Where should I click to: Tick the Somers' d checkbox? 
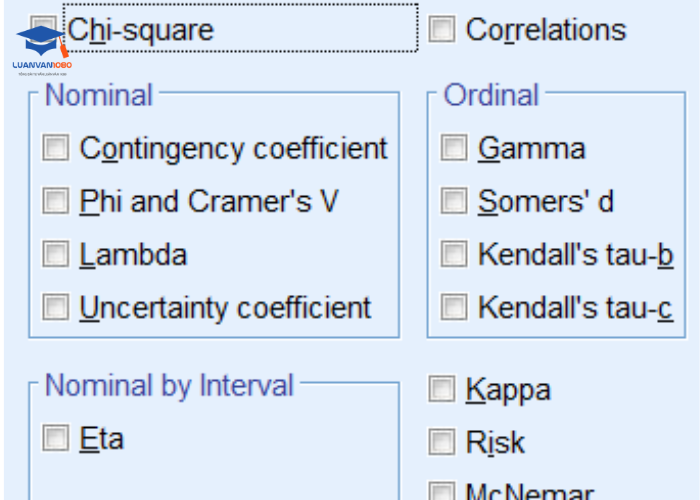click(455, 201)
